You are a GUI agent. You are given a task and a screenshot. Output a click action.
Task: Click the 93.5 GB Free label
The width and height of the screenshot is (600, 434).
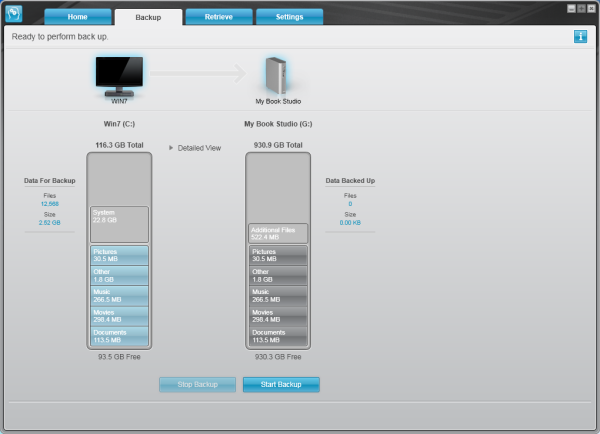coord(119,357)
